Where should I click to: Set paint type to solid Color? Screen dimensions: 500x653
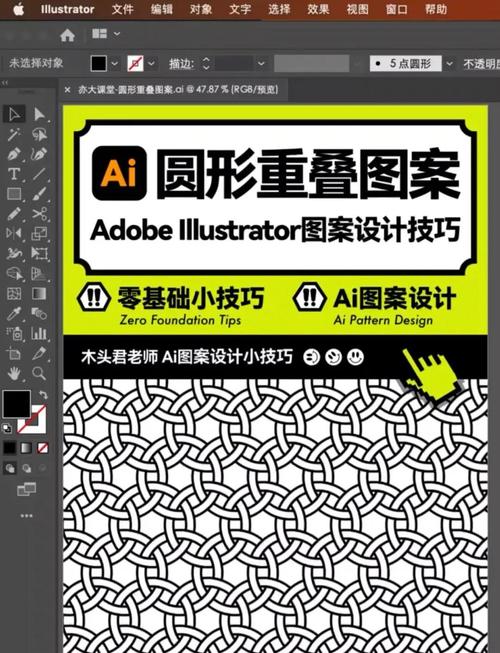[x=10, y=448]
